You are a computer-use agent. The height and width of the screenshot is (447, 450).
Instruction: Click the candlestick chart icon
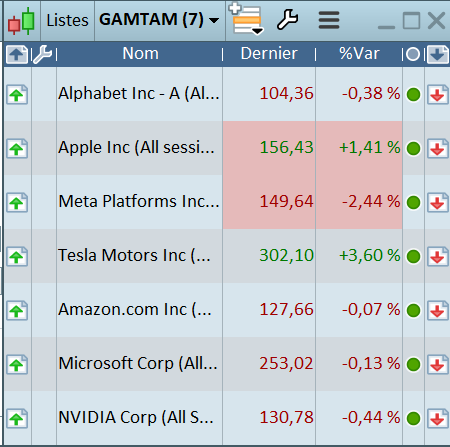click(21, 21)
